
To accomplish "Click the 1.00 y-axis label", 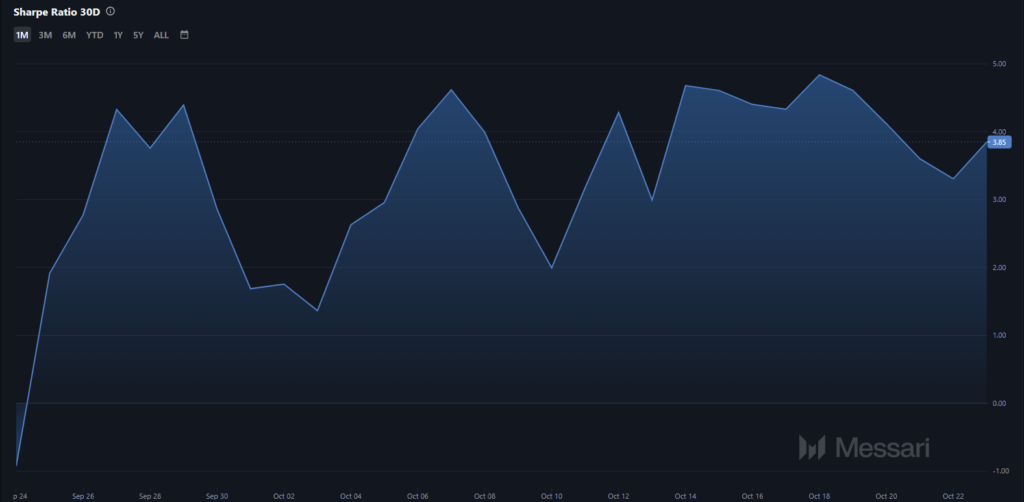I will (999, 336).
